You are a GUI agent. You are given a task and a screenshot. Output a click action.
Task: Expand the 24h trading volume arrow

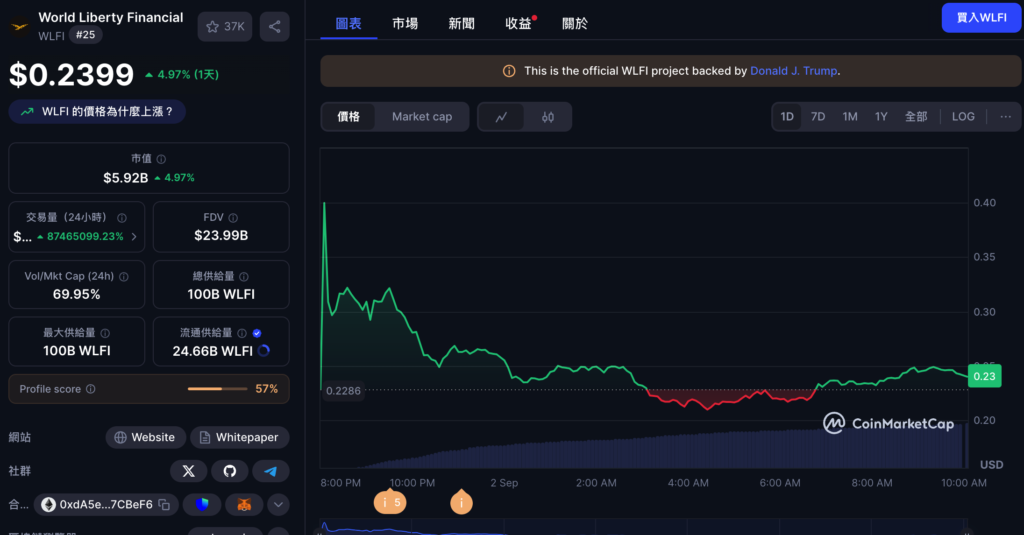pos(134,237)
